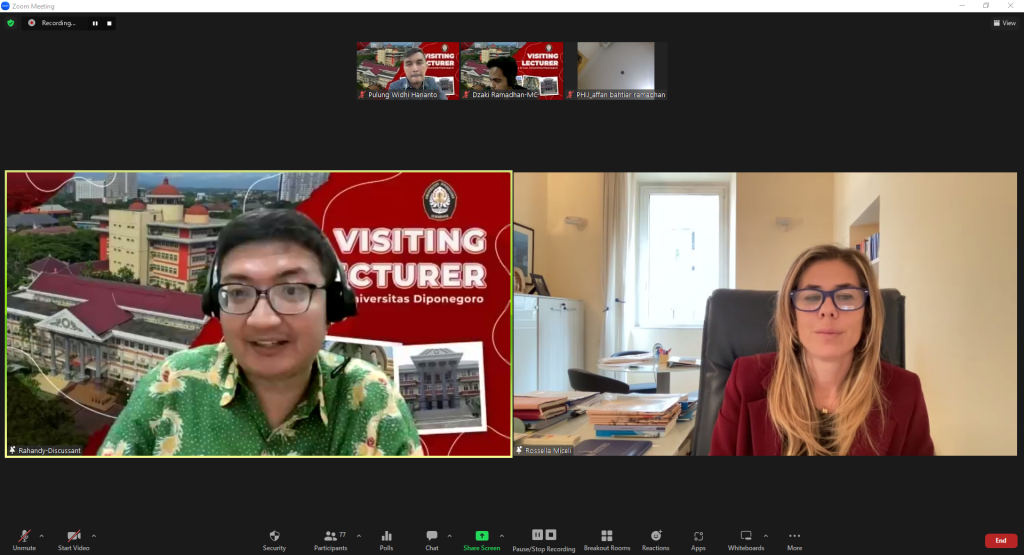Image resolution: width=1024 pixels, height=555 pixels.
Task: Open the Chat panel
Action: click(432, 540)
